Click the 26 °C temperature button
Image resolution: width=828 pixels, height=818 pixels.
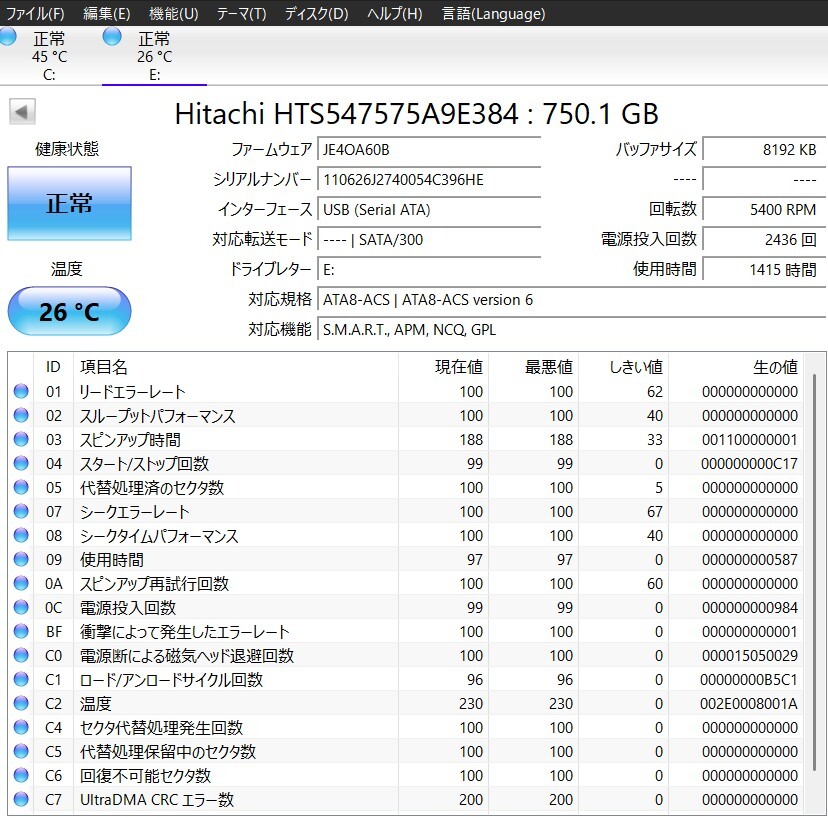69,312
